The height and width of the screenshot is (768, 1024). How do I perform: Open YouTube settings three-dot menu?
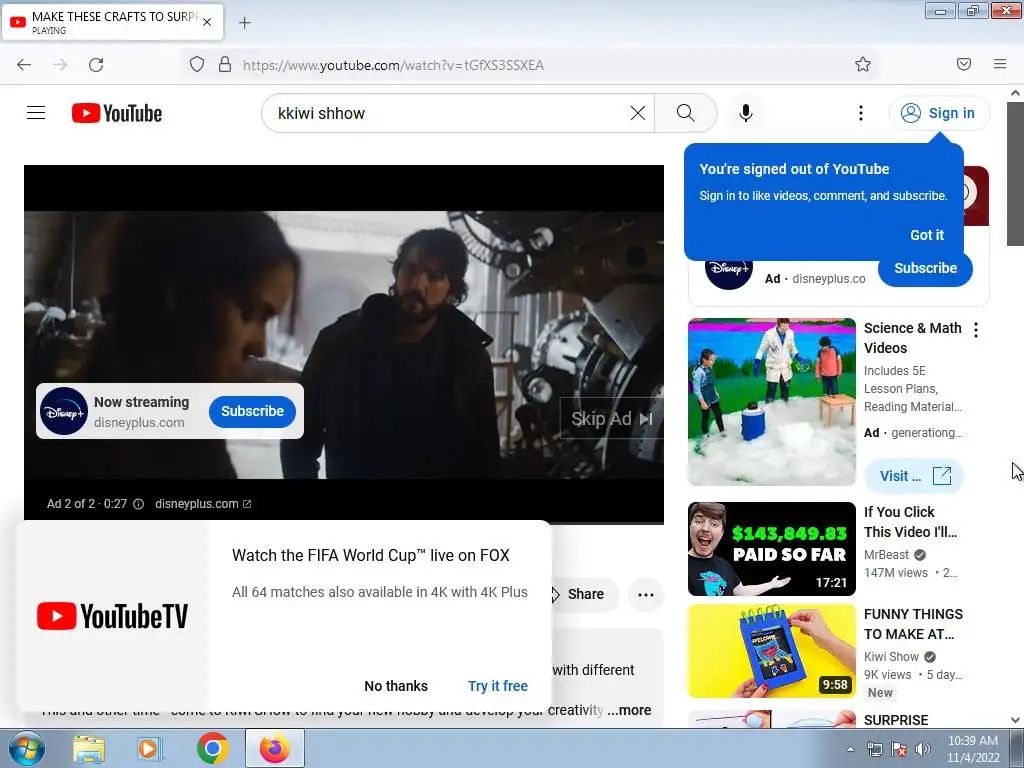861,113
